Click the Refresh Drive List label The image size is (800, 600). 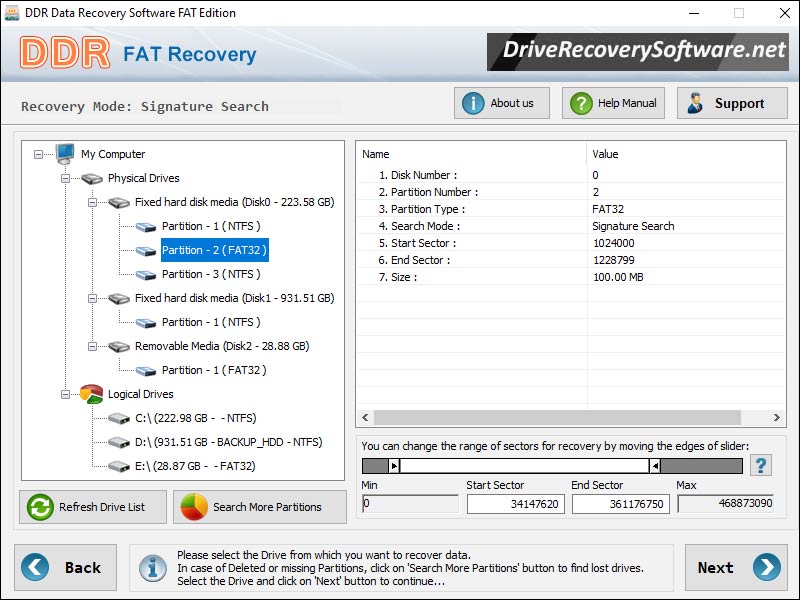102,507
